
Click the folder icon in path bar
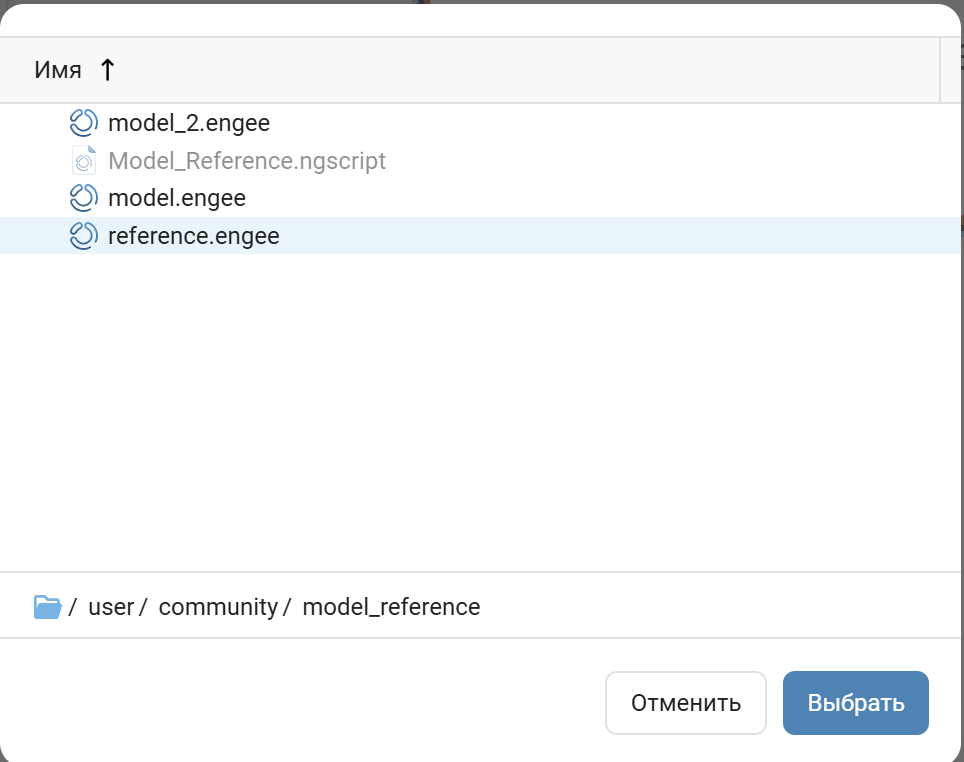[x=47, y=607]
